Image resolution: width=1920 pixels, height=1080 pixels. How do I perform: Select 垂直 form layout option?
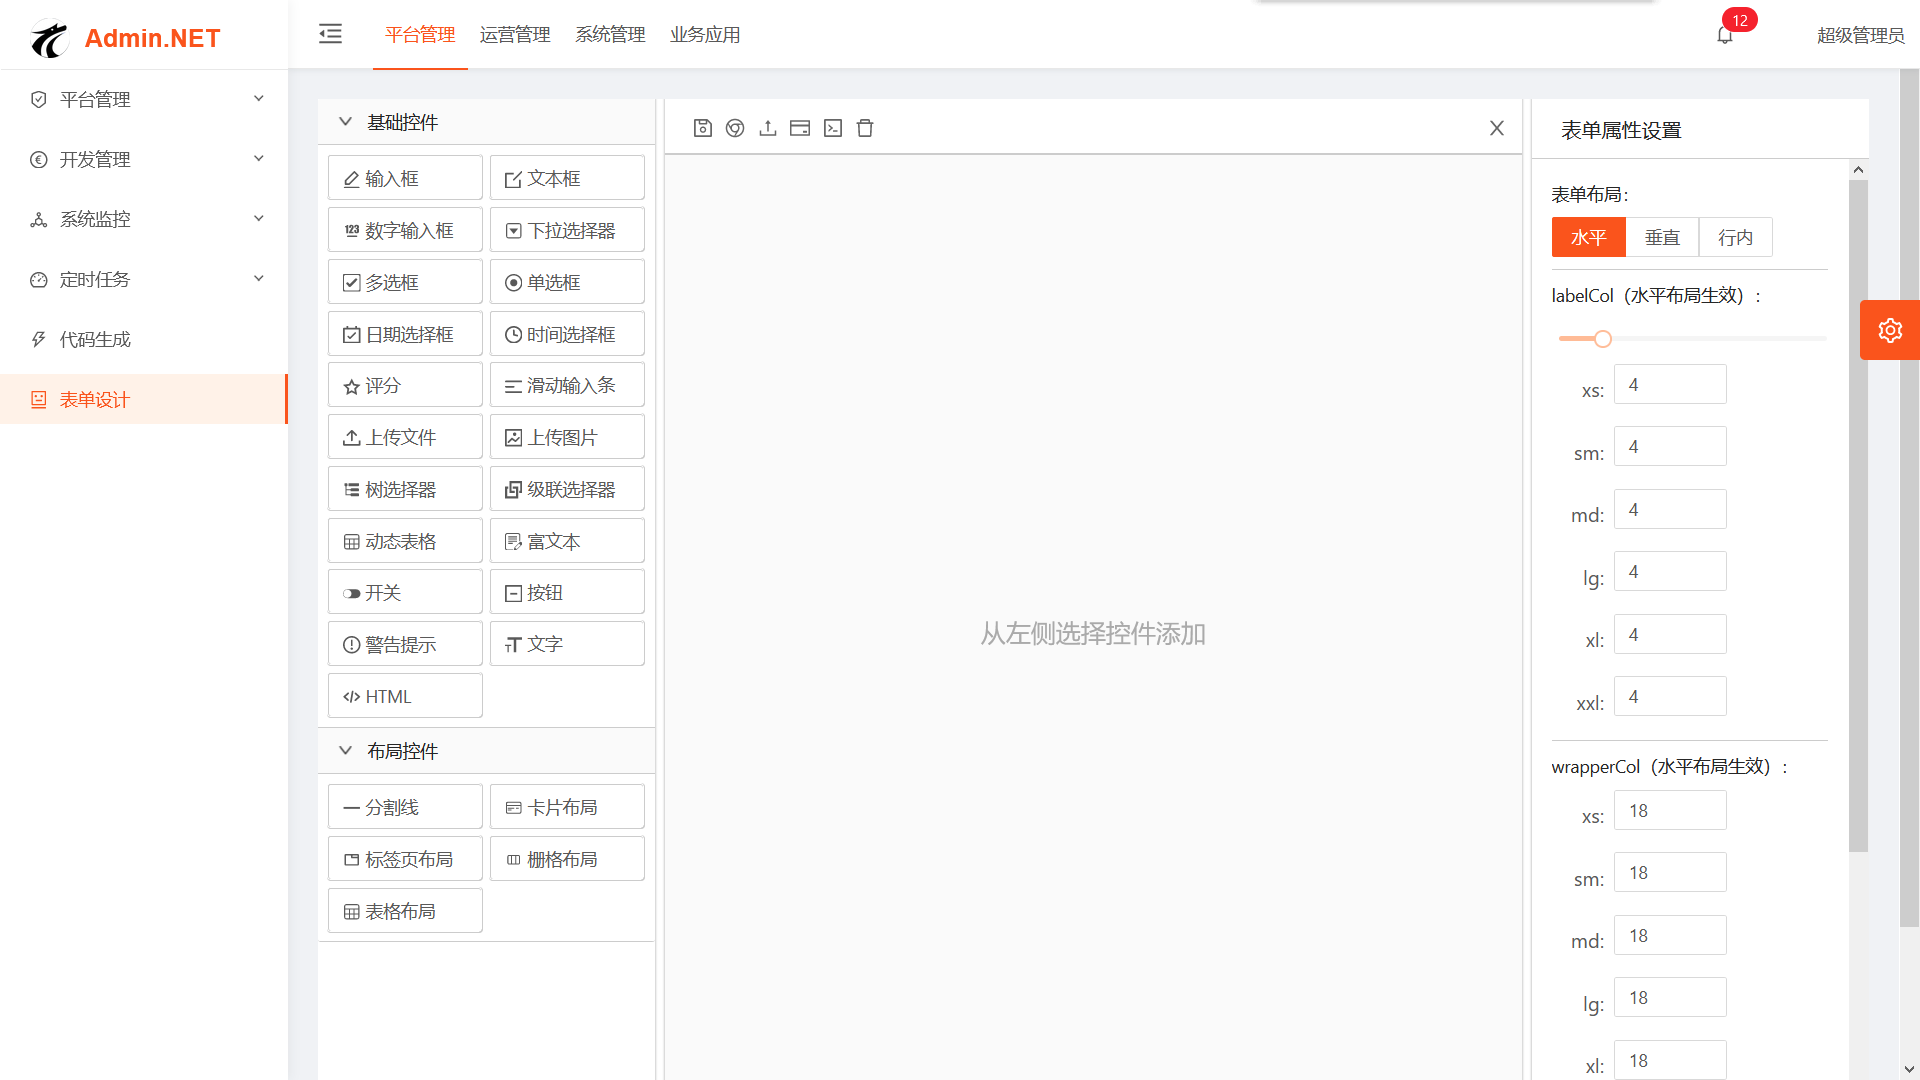pyautogui.click(x=1662, y=237)
